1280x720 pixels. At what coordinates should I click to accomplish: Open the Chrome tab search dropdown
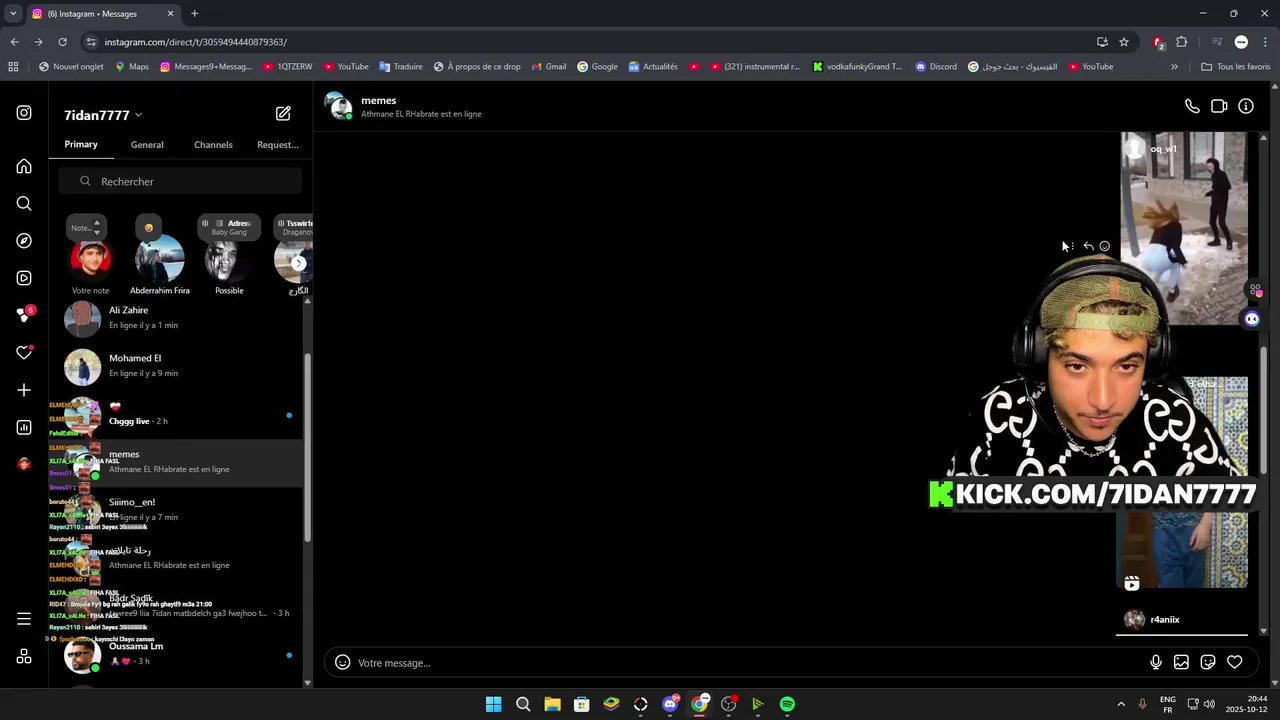pos(13,14)
